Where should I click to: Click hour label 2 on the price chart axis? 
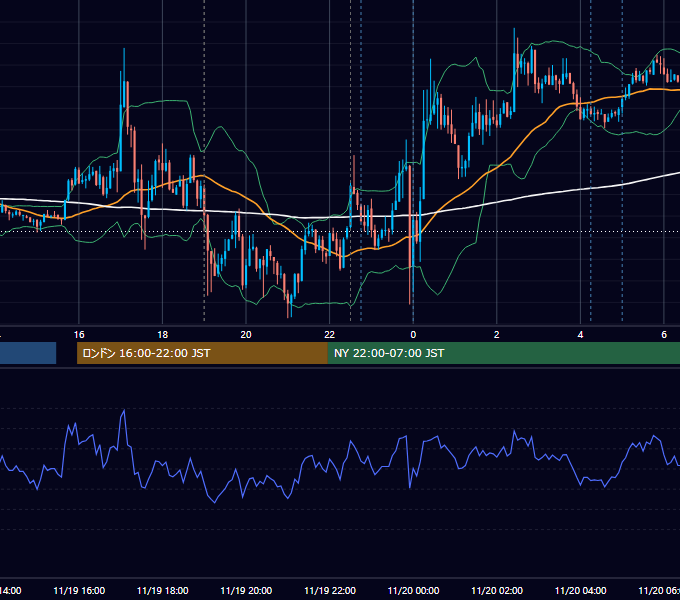pos(497,335)
